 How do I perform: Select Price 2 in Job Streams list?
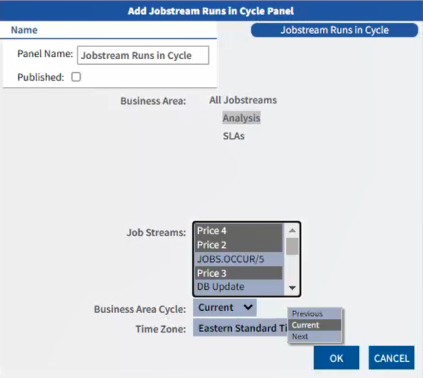coord(239,245)
